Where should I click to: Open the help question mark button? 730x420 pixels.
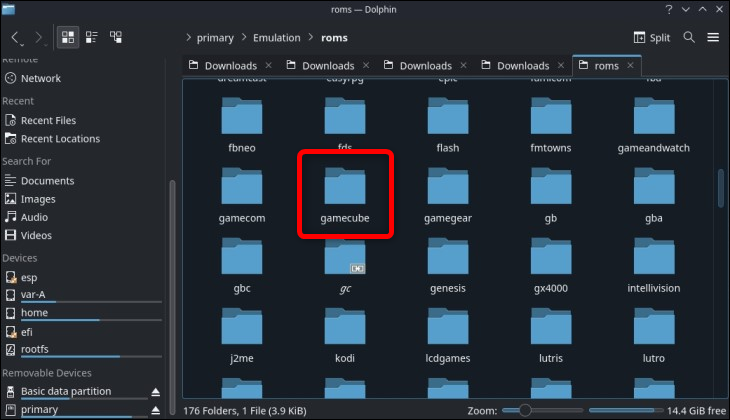point(669,9)
